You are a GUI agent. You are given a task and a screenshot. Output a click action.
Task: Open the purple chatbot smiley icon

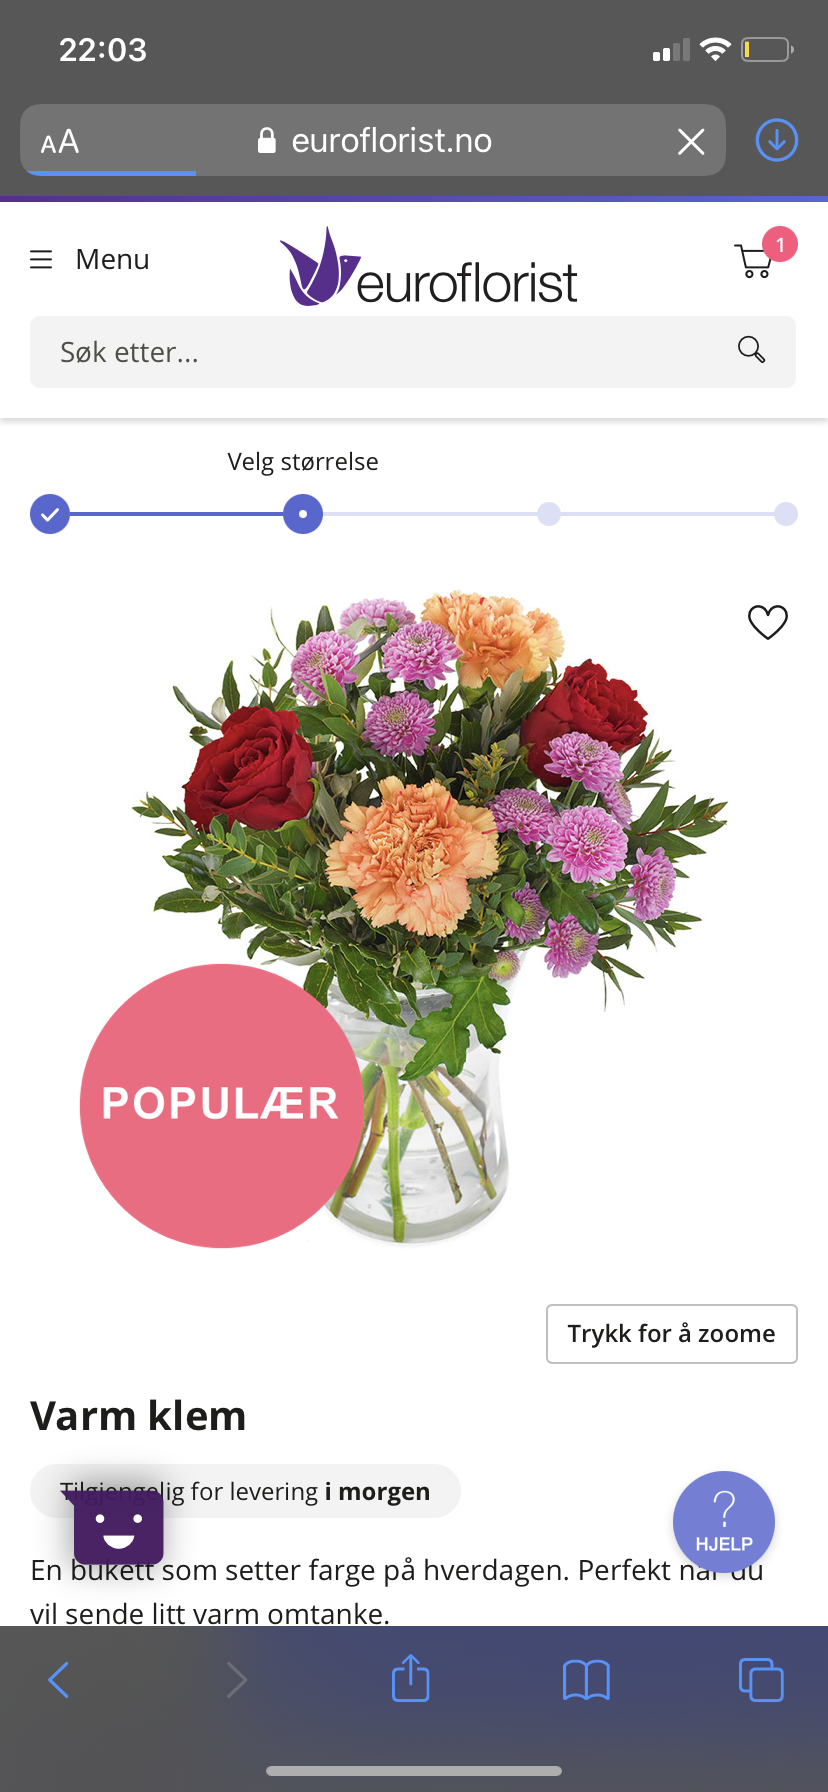point(118,1527)
